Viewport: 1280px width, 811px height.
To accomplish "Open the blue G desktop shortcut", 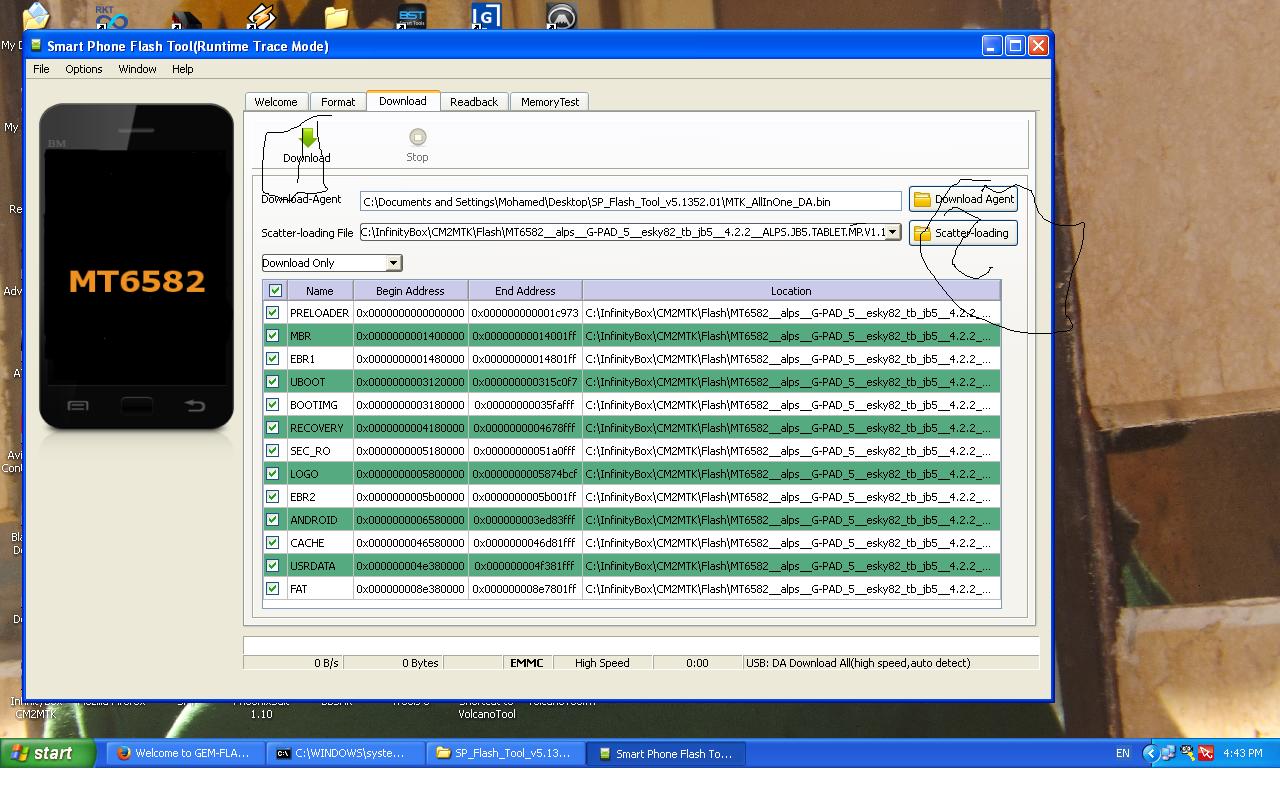I will click(x=486, y=15).
